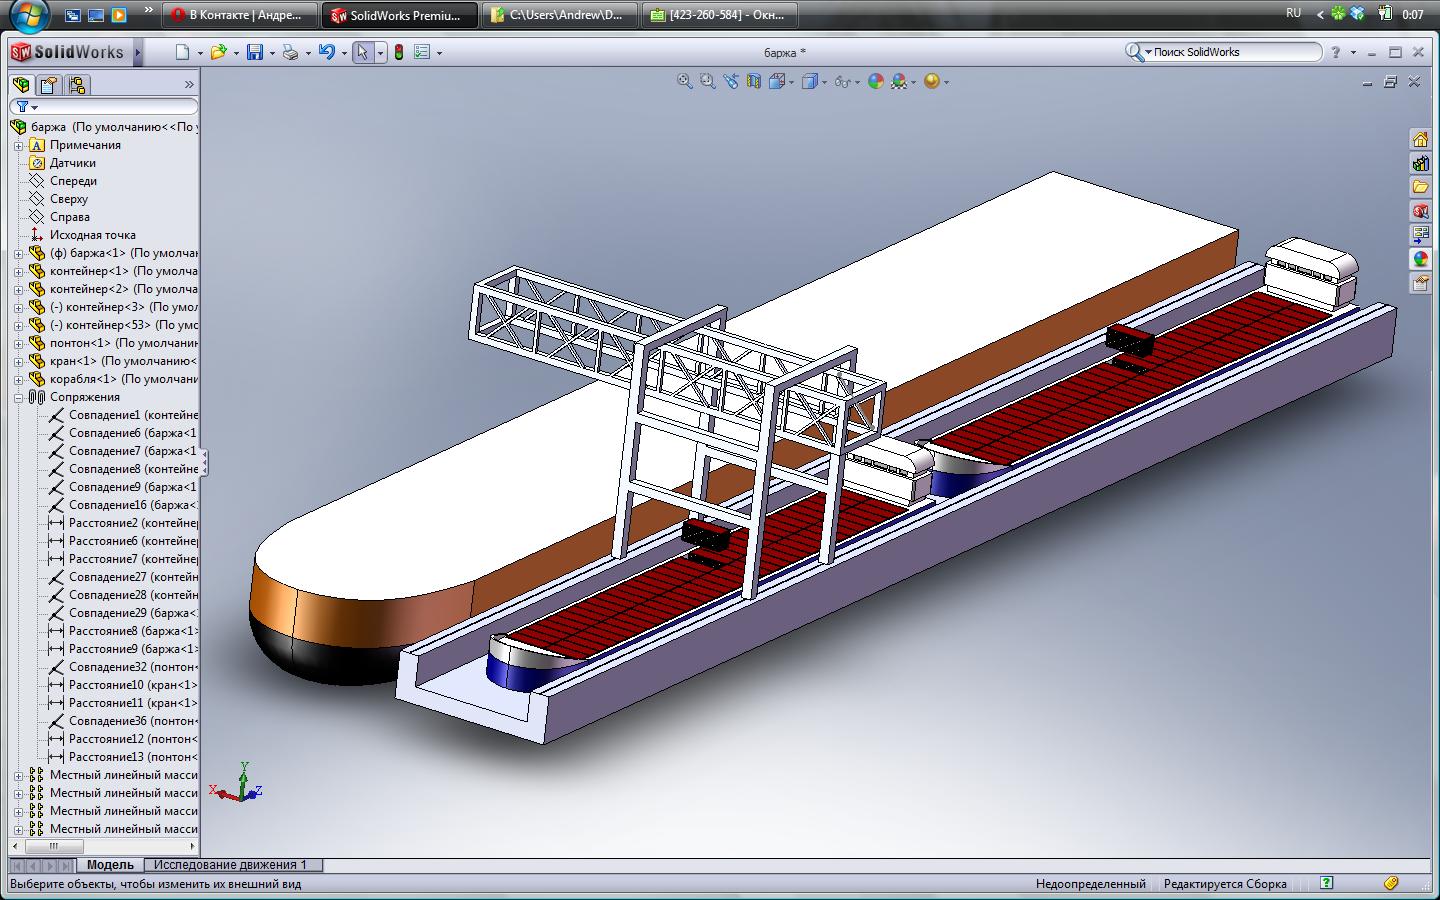Click the Rebuild traffic light icon
The height and width of the screenshot is (900, 1440).
[398, 53]
